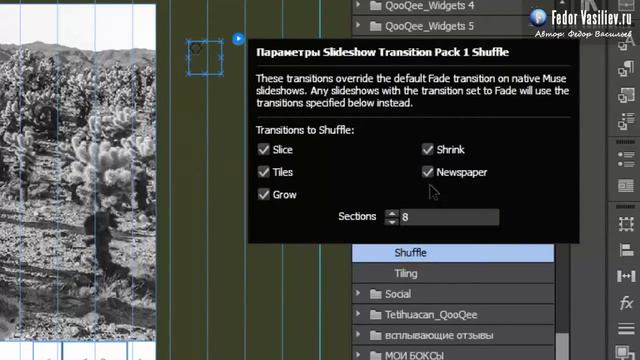Open the Align panel icon
The width and height of the screenshot is (640, 360).
coord(626,250)
